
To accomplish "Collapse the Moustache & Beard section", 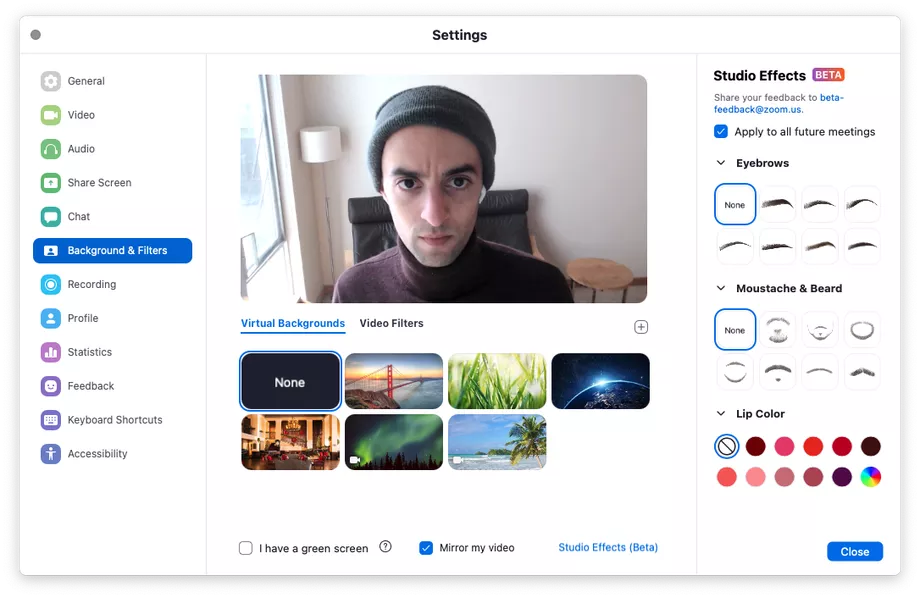I will point(719,288).
